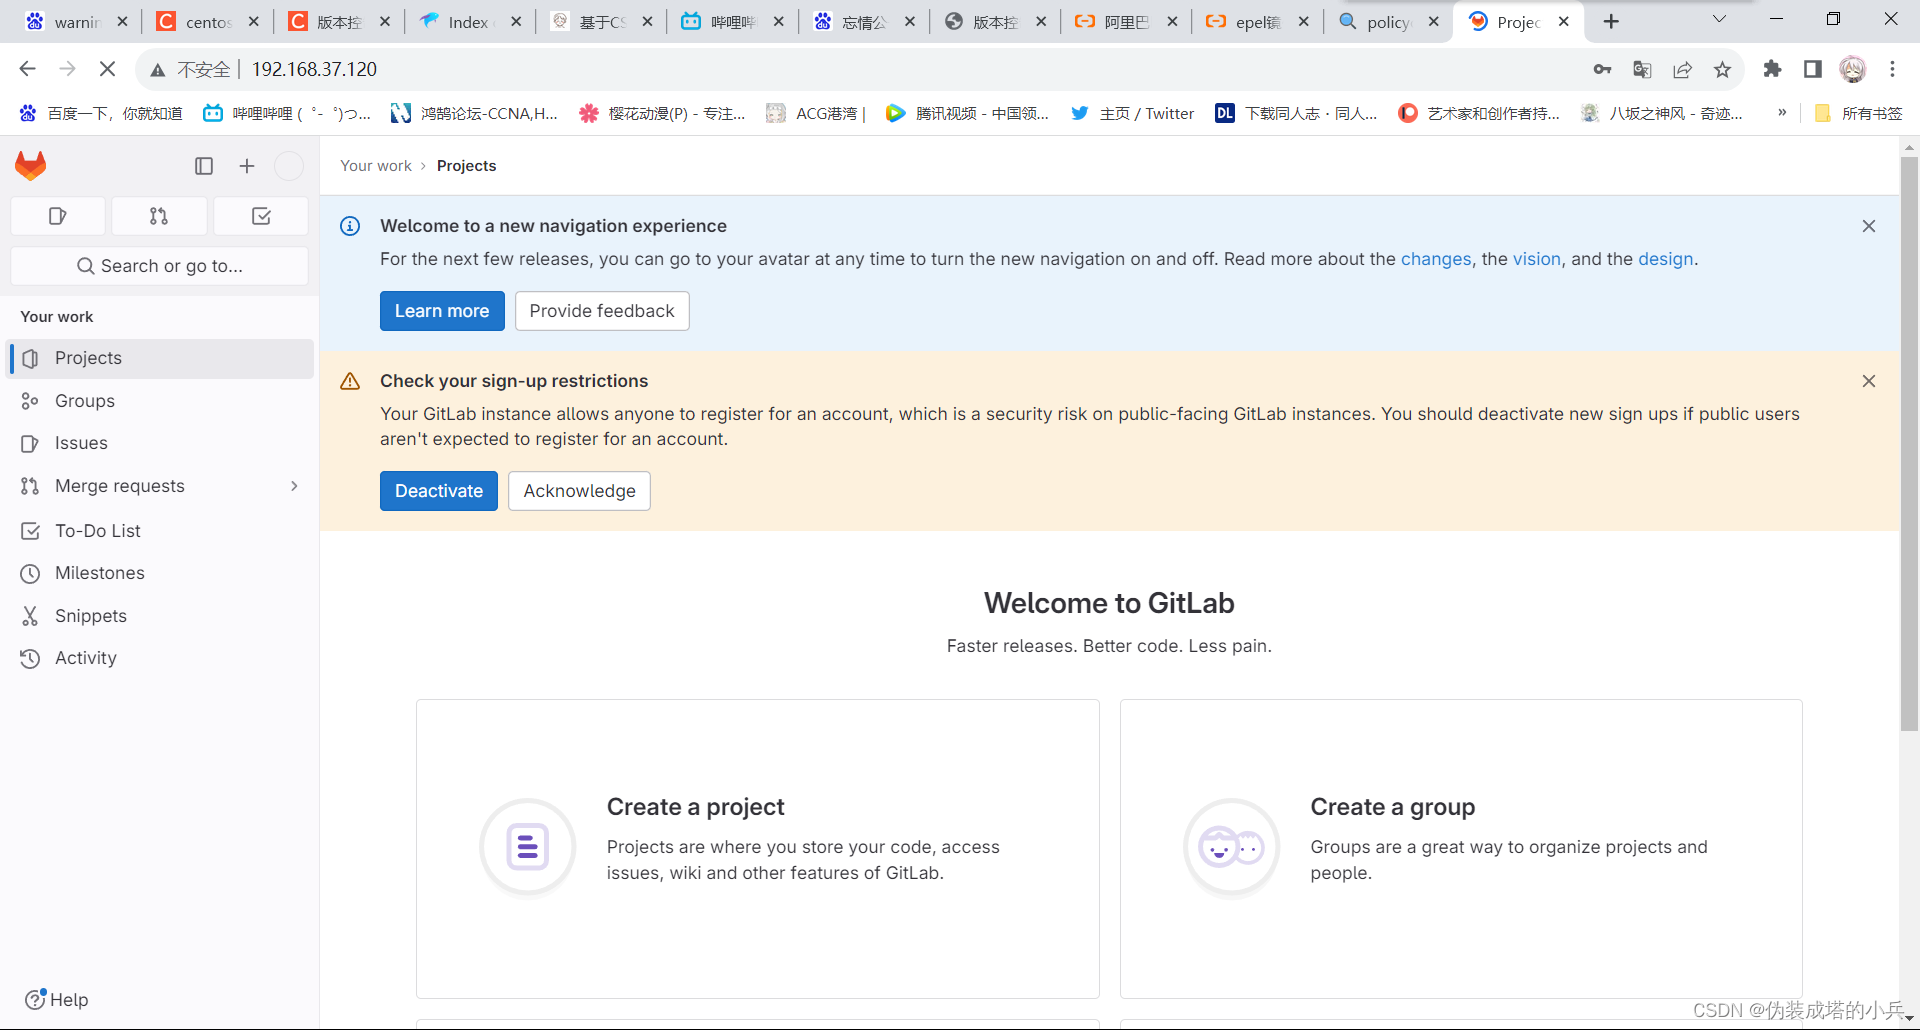The image size is (1920, 1030).
Task: Stop page loading with X button
Action: click(107, 69)
